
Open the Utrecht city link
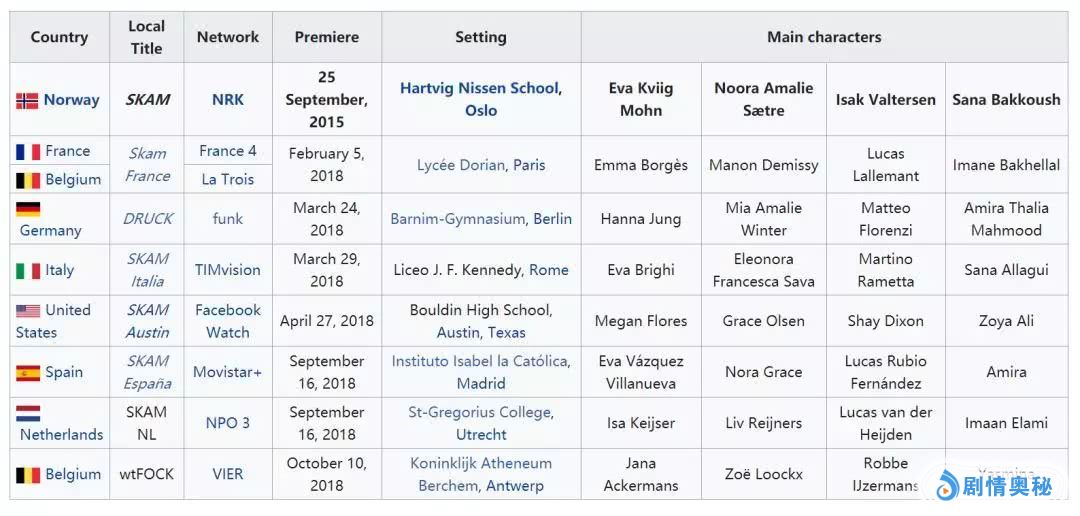tap(481, 434)
